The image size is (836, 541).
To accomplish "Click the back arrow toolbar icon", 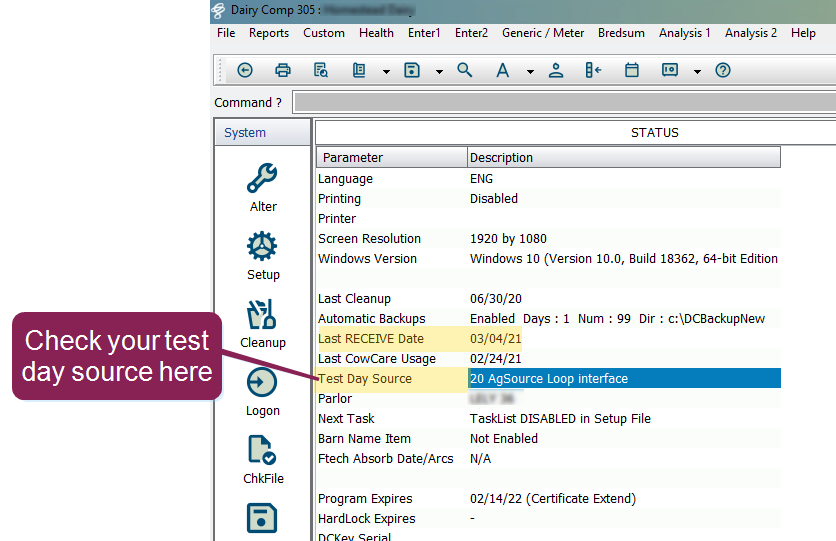I will coord(245,70).
